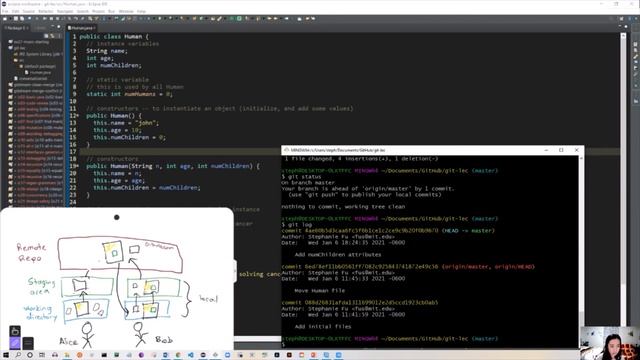Open the Help menu in Eclipse
The height and width of the screenshot is (360, 640).
pyautogui.click(x=141, y=11)
